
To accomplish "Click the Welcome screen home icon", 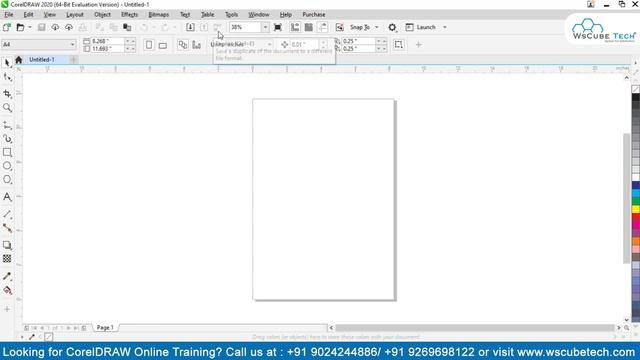I will click(18, 60).
